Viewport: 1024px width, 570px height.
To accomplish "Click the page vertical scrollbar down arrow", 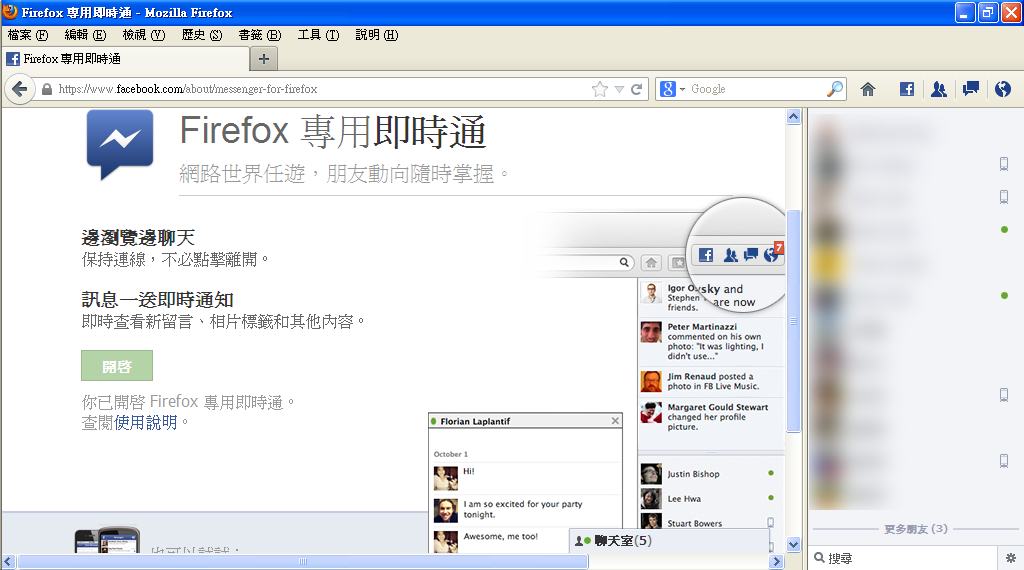I will pos(793,544).
